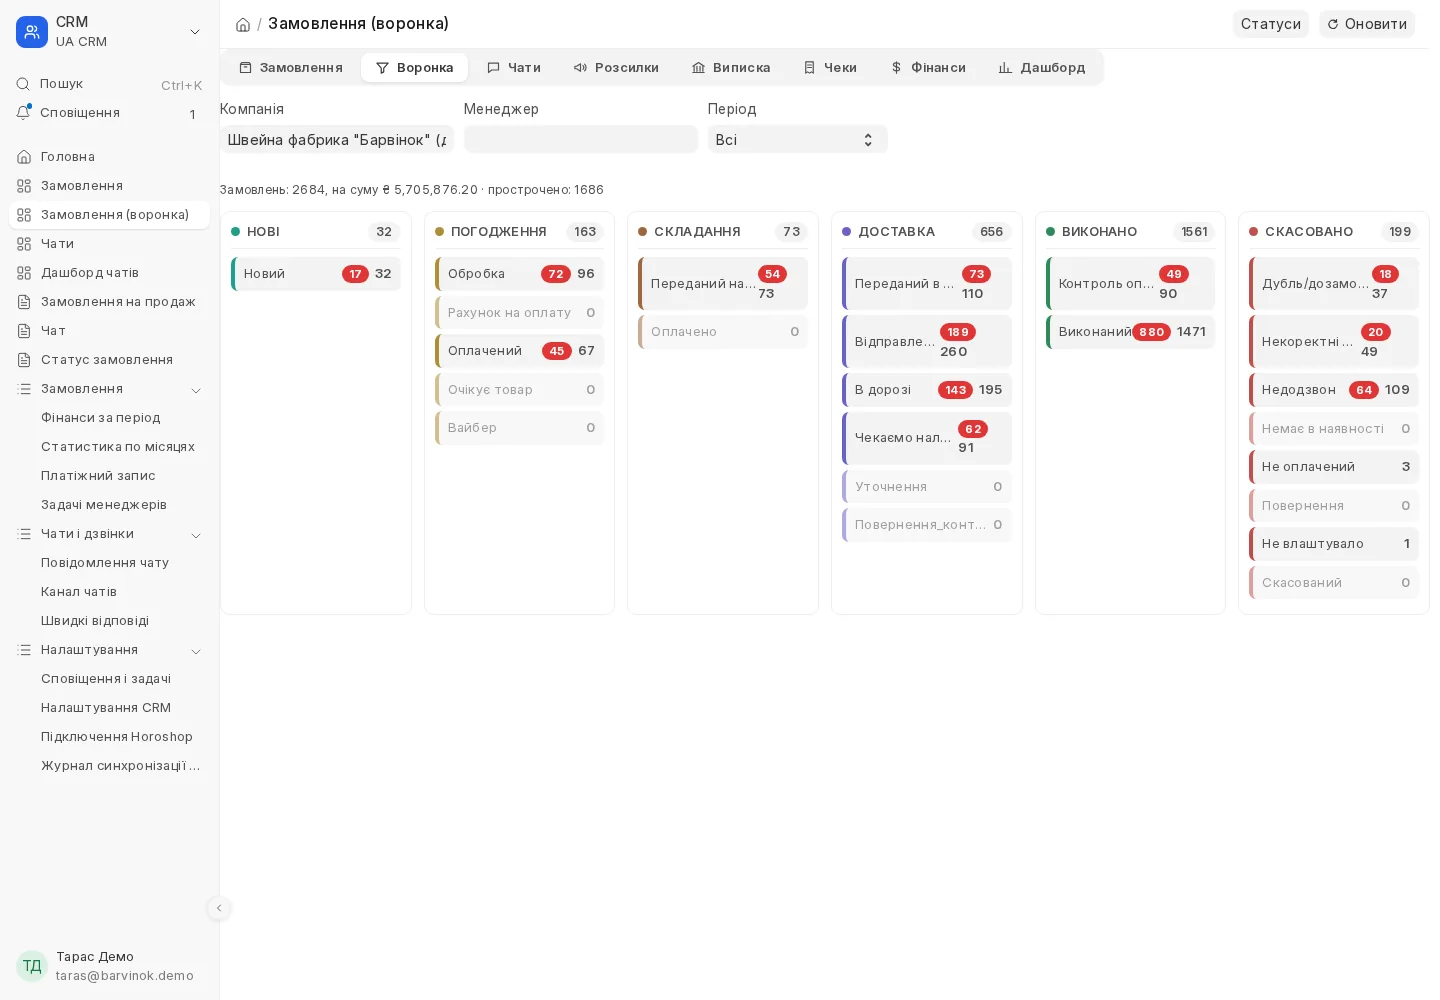
Task: Open the Новий status card
Action: point(316,274)
